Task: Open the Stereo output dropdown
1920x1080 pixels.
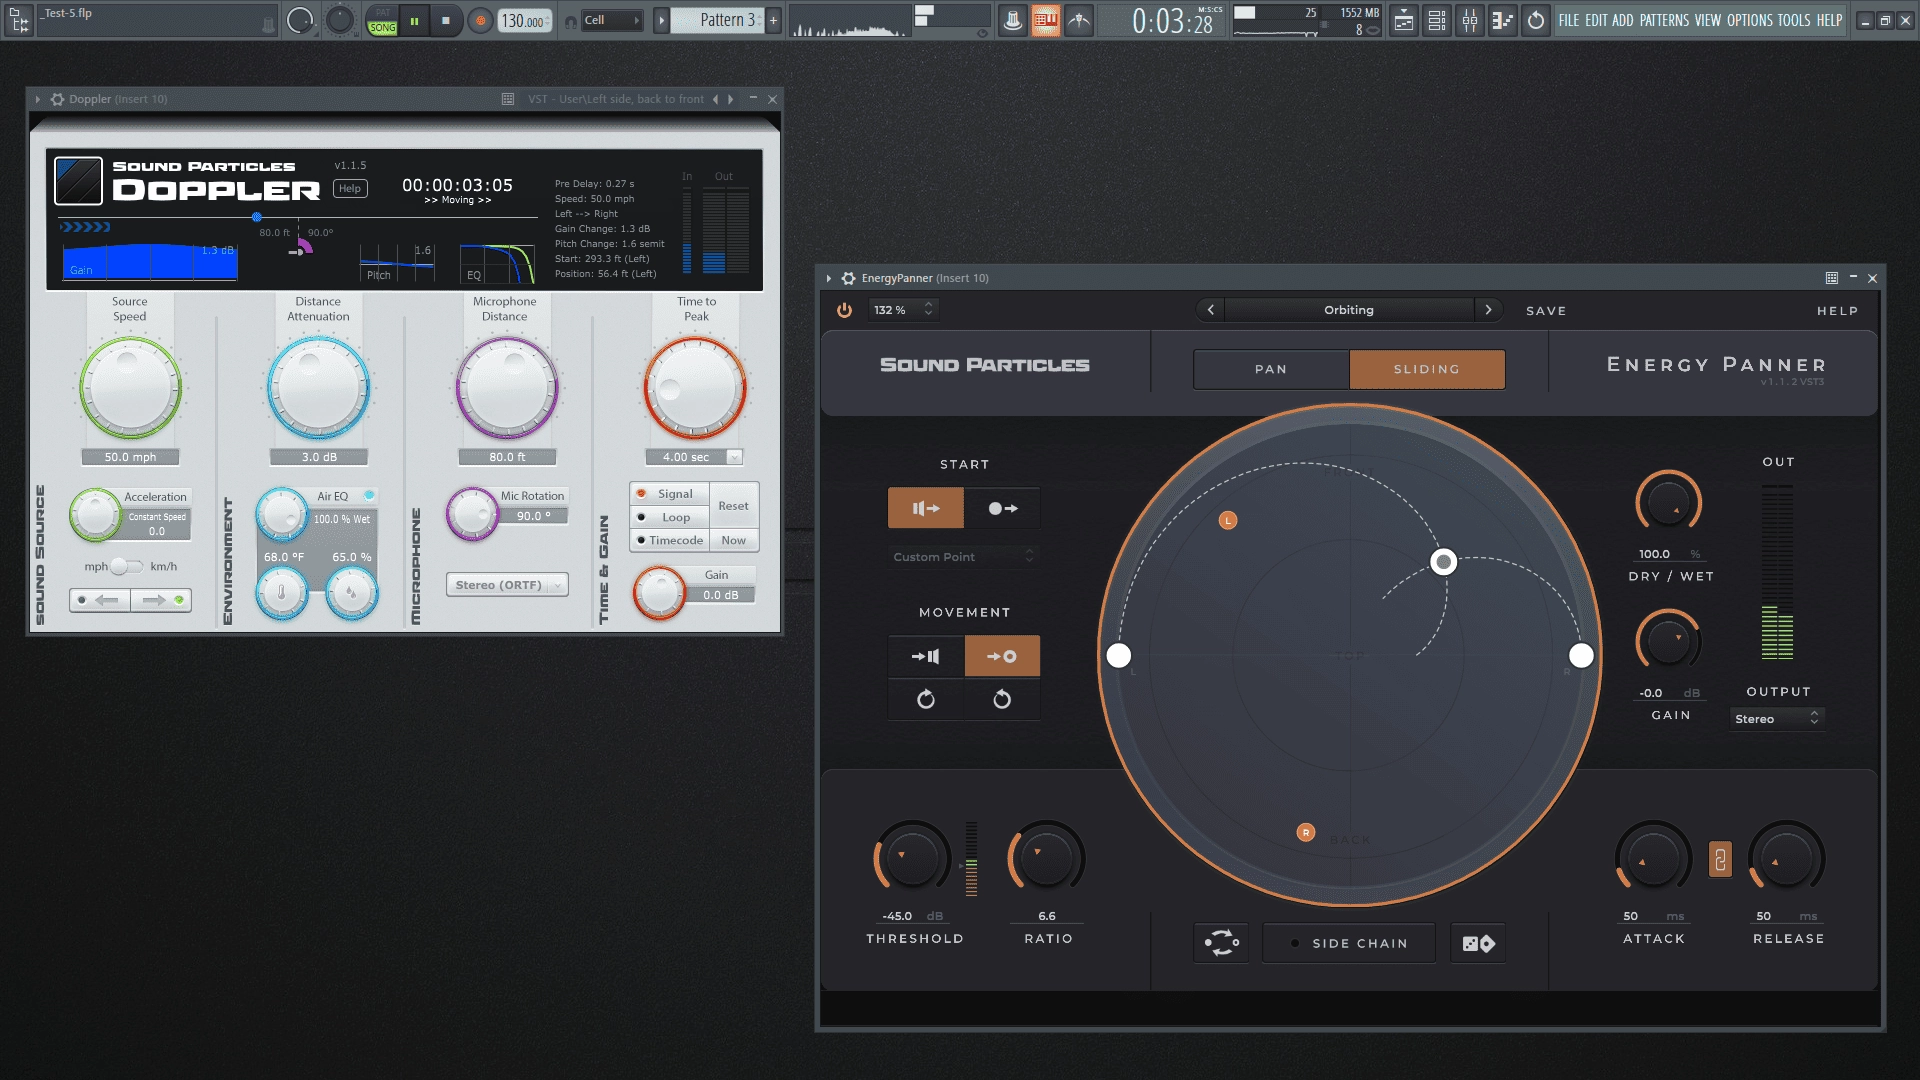Action: [x=1777, y=719]
